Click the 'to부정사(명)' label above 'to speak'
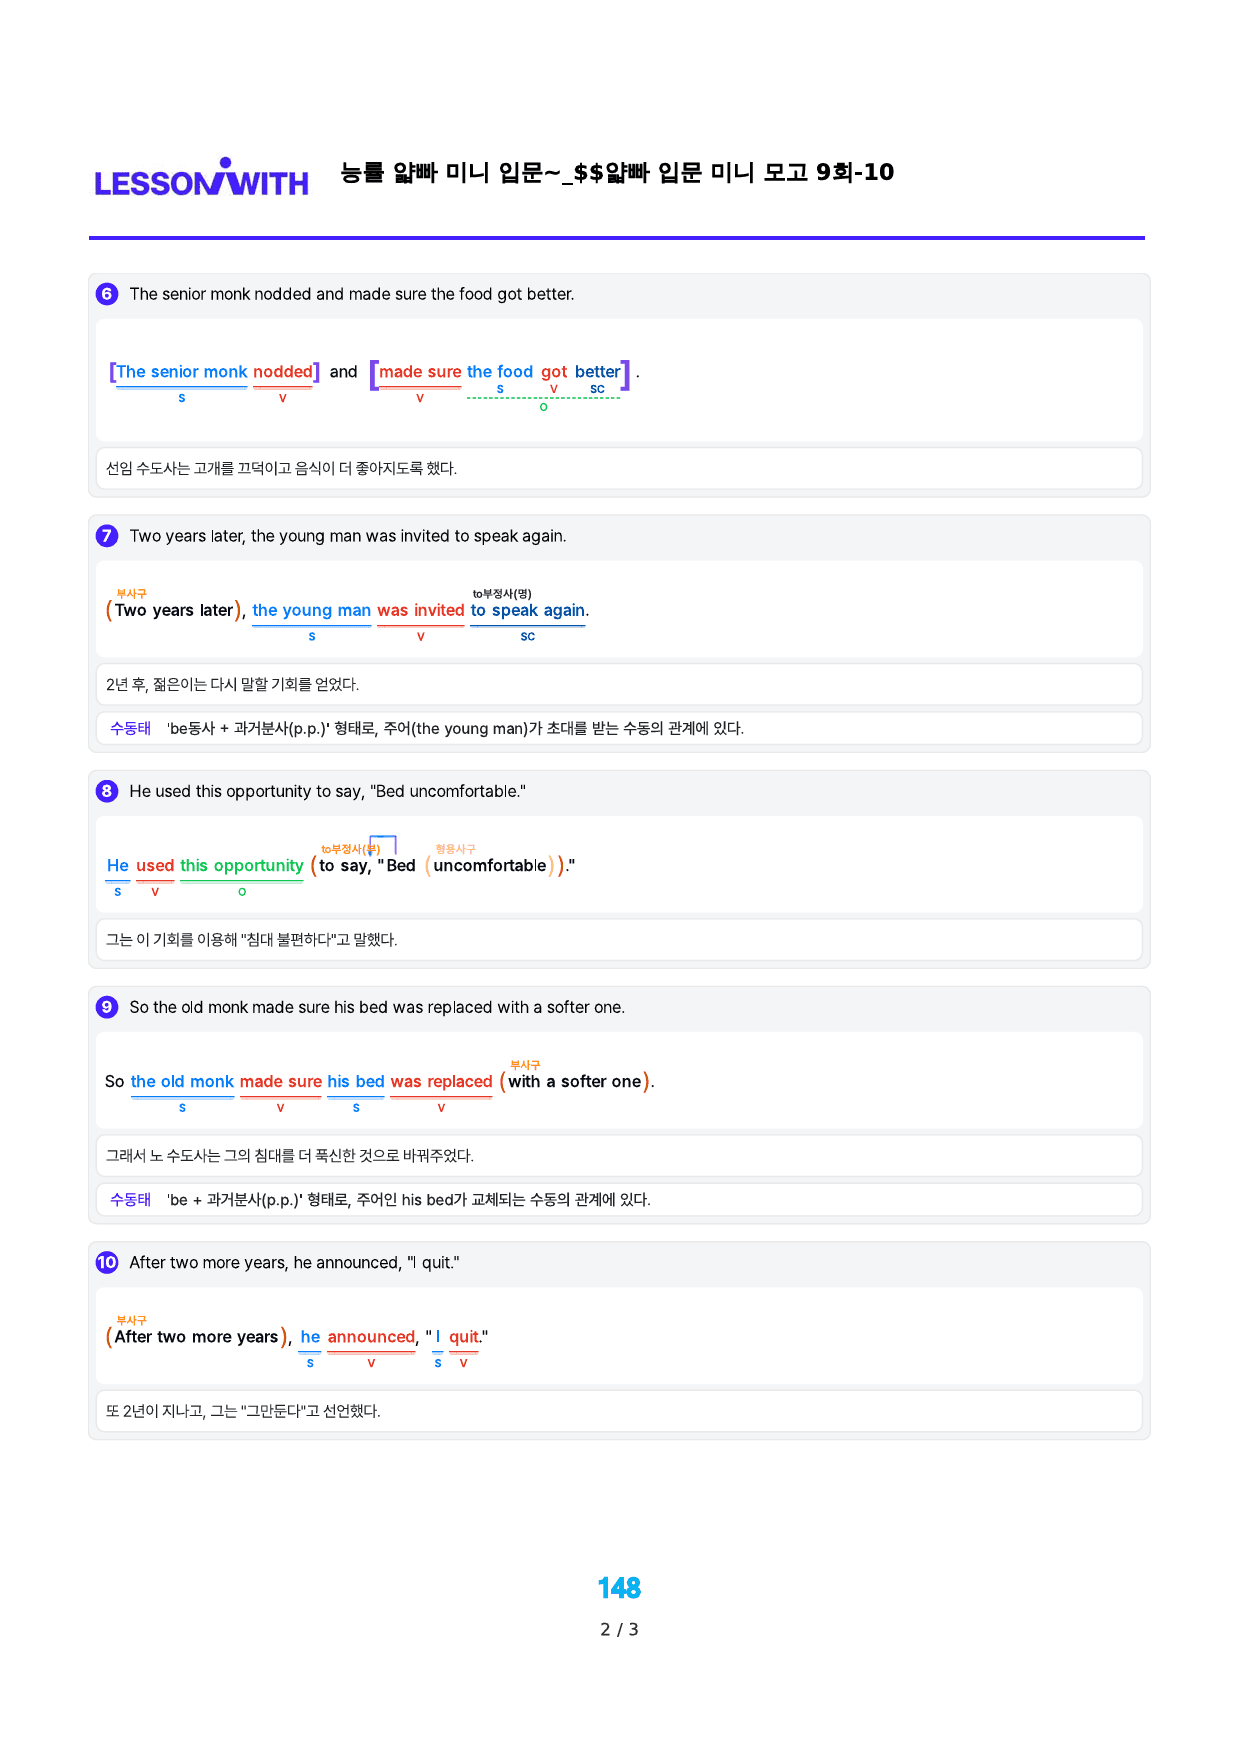 (502, 594)
